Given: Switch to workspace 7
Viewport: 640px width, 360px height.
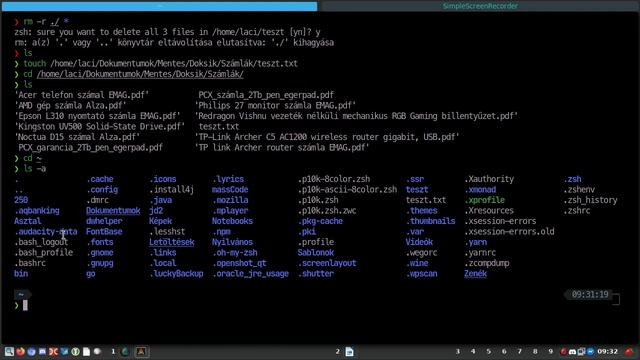Looking at the screenshot, I should 520,351.
